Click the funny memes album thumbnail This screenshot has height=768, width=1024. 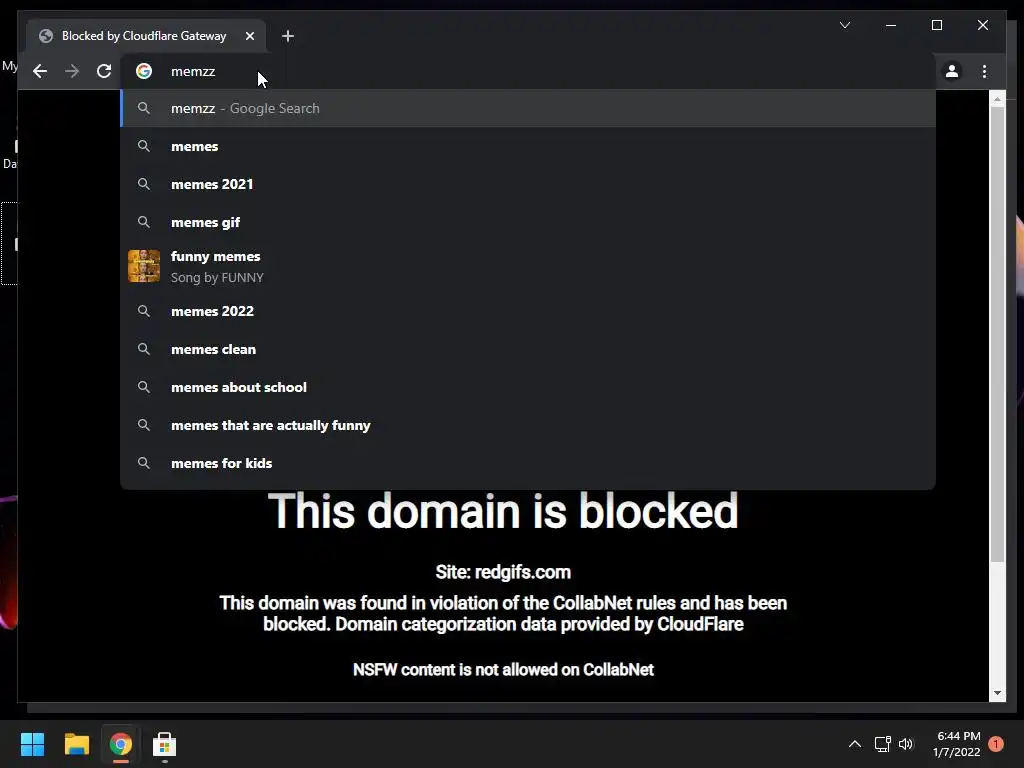[x=144, y=266]
